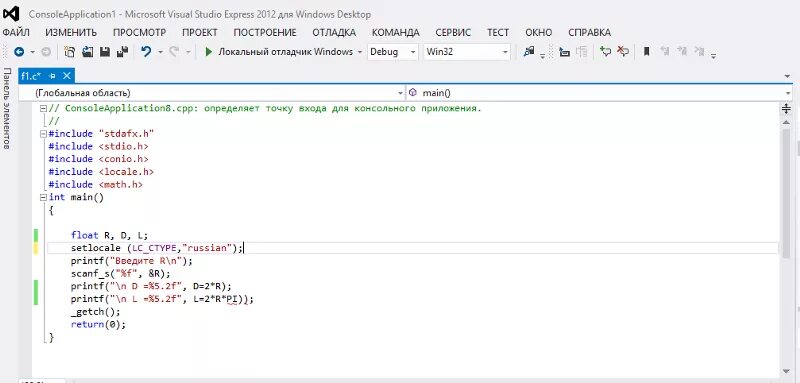800x383 pixels.
Task: Click the Visual Studio logo icon
Action: (11, 13)
